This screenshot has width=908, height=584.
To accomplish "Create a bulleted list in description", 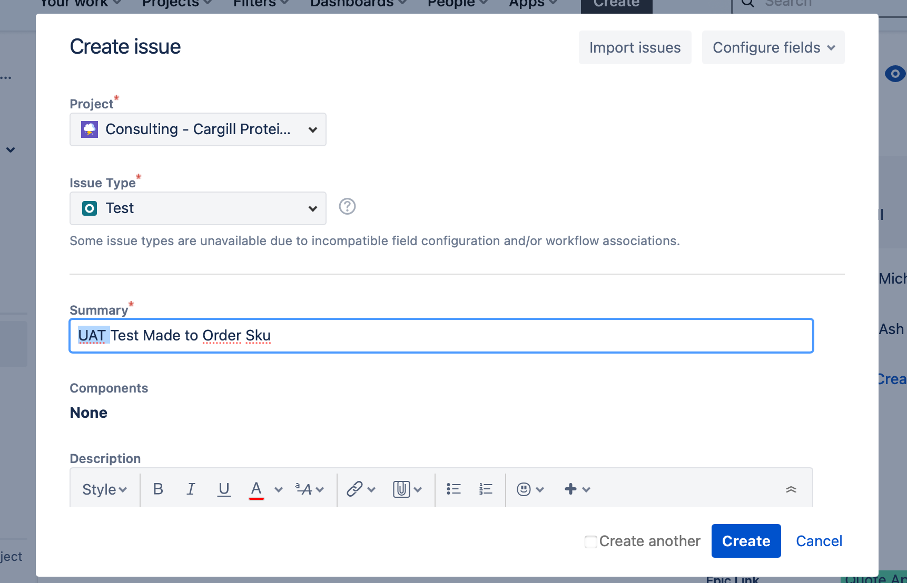I will [453, 489].
